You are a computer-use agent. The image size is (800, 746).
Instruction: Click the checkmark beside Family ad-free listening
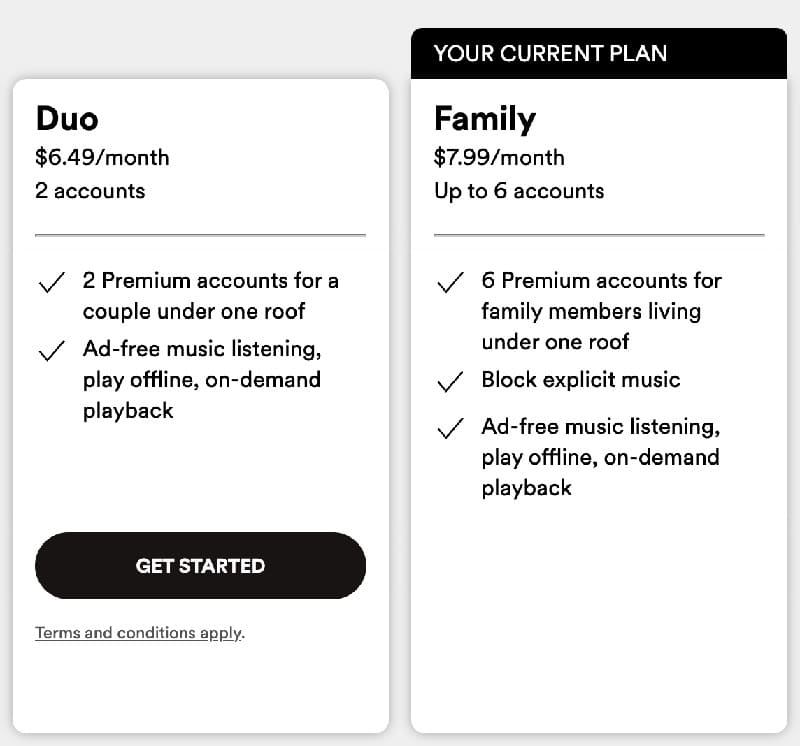(450, 429)
